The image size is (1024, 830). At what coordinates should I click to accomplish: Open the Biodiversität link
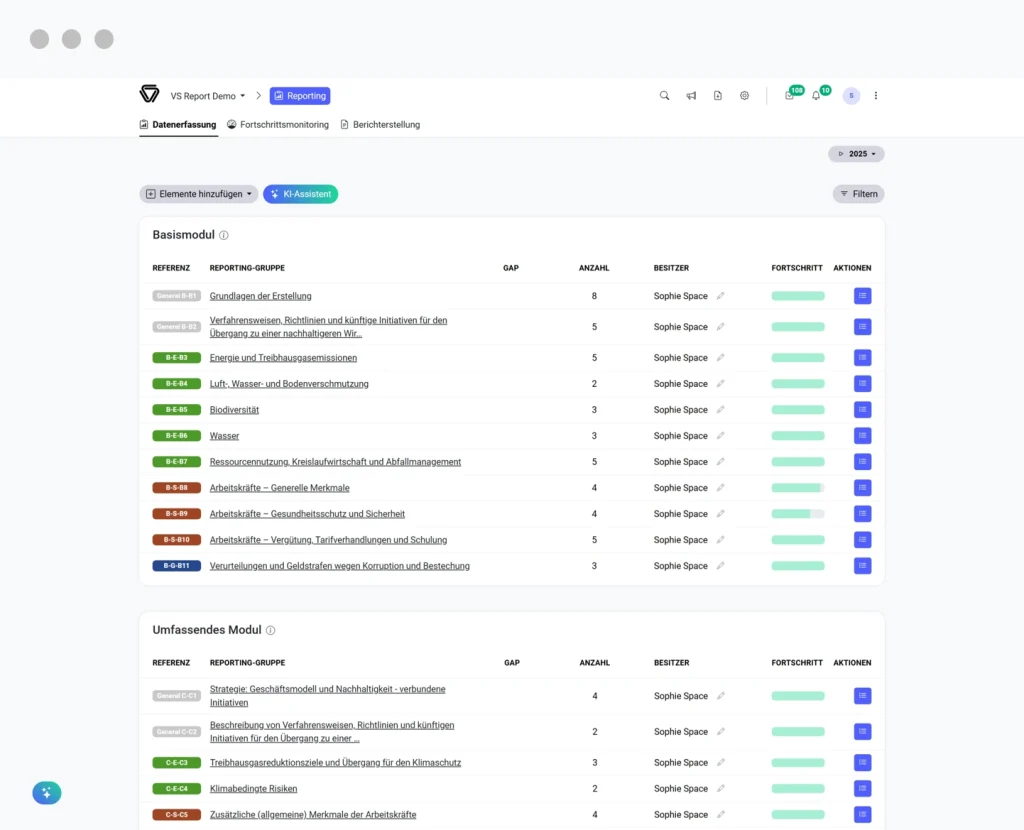click(234, 410)
